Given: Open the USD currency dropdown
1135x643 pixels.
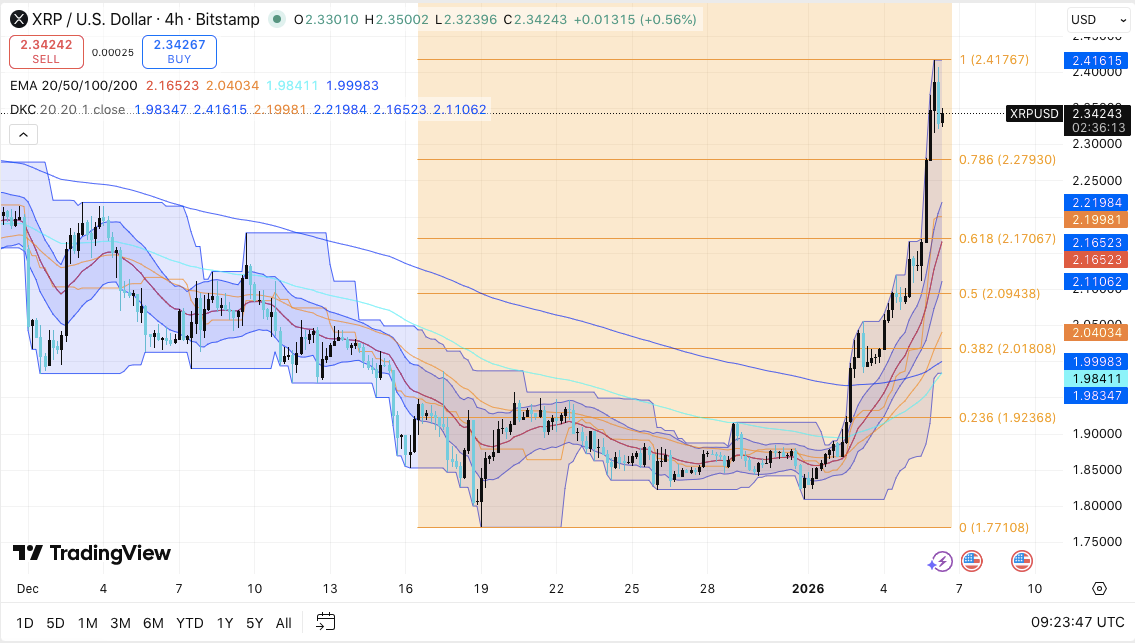Looking at the screenshot, I should coord(1095,19).
